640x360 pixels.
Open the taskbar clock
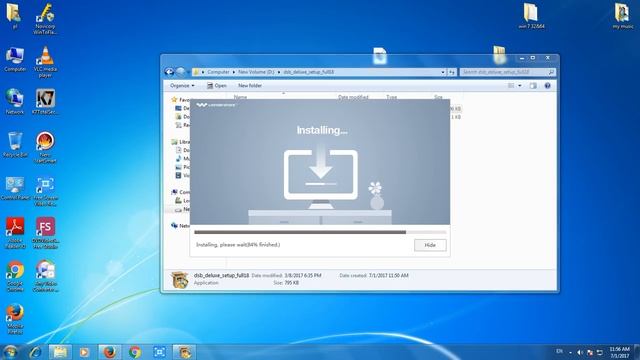click(x=619, y=352)
